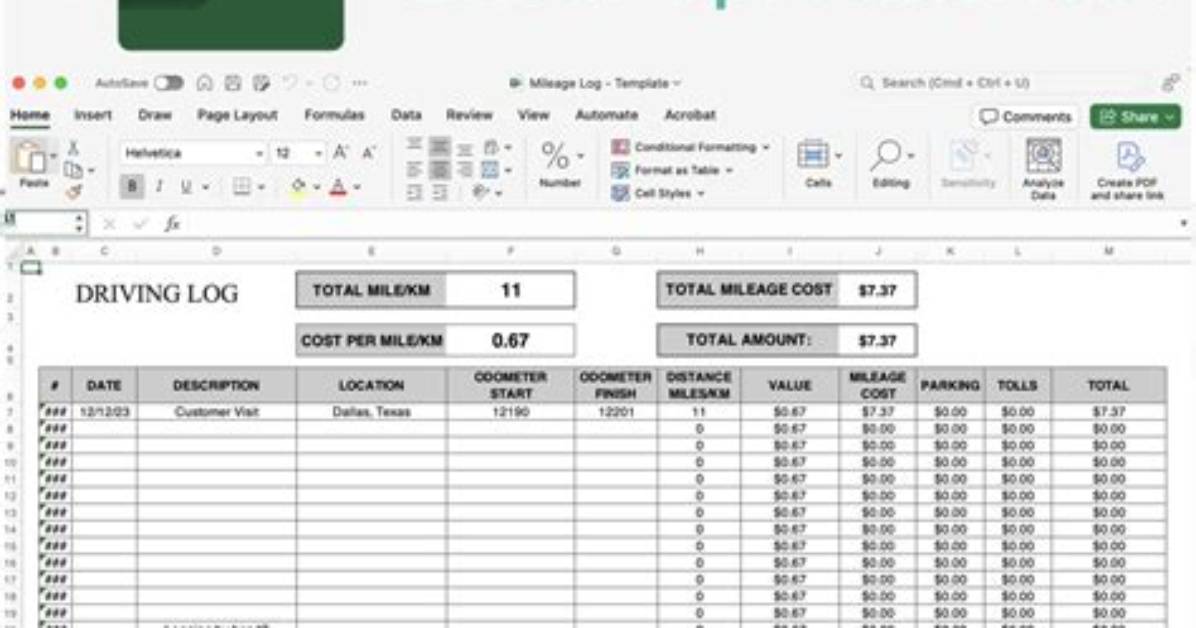
Task: Select the Format Painter brush icon
Action: (x=74, y=192)
